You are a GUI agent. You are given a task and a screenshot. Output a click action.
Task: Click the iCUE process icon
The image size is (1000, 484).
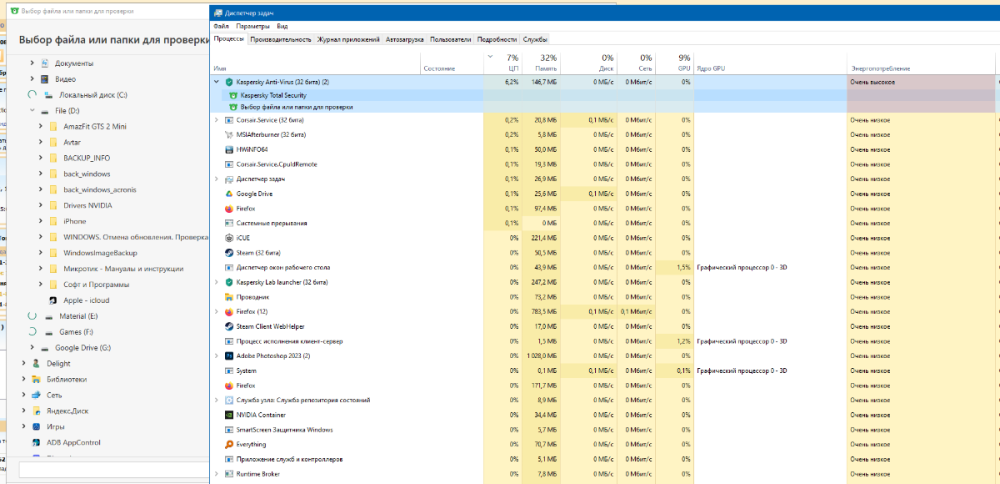pos(229,238)
